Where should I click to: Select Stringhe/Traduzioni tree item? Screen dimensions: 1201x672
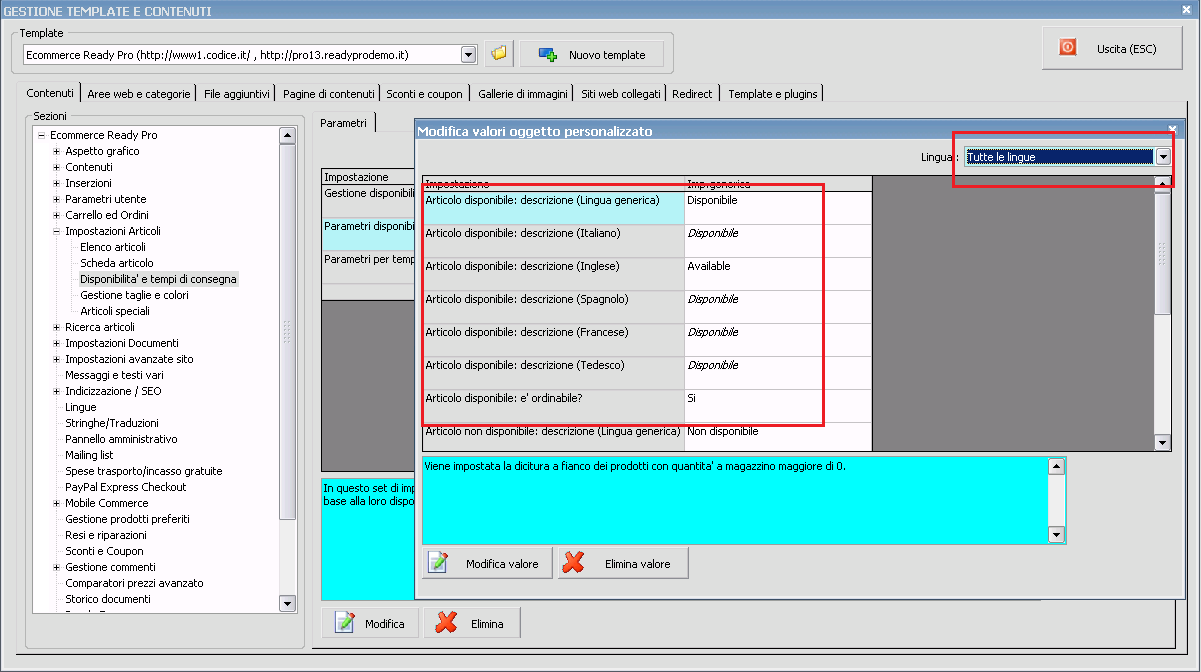[x=112, y=423]
